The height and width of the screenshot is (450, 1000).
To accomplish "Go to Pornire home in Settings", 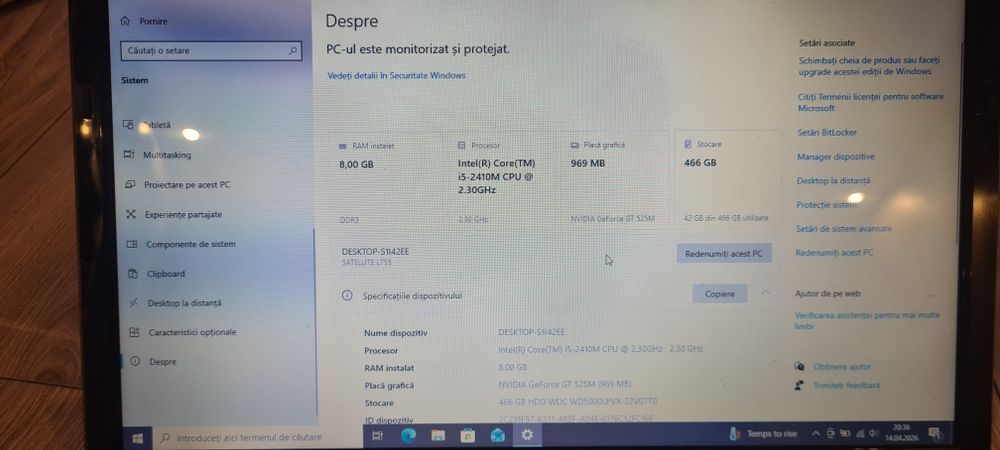I will [x=145, y=21].
